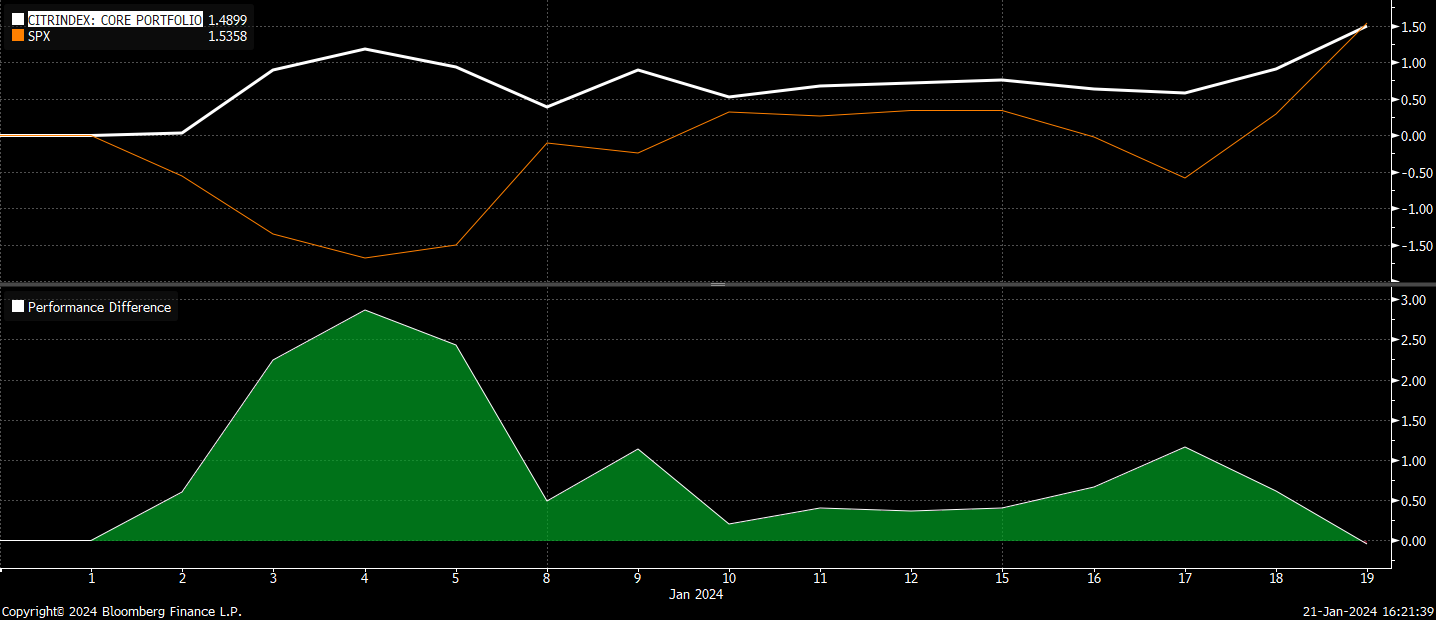The image size is (1436, 620).
Task: Click the Performance Difference legend label
Action: 99,307
